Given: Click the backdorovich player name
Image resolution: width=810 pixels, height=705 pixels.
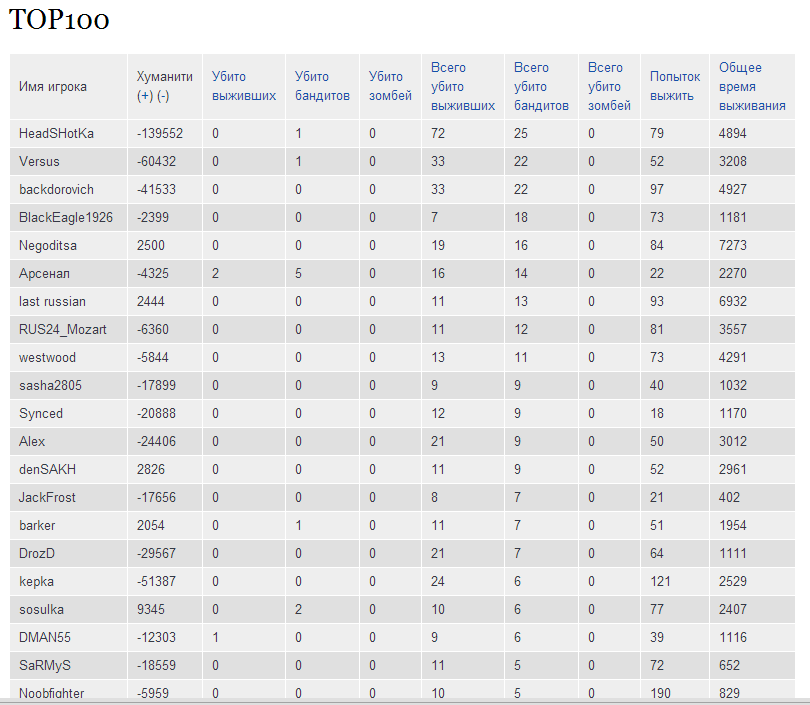Looking at the screenshot, I should pos(56,190).
